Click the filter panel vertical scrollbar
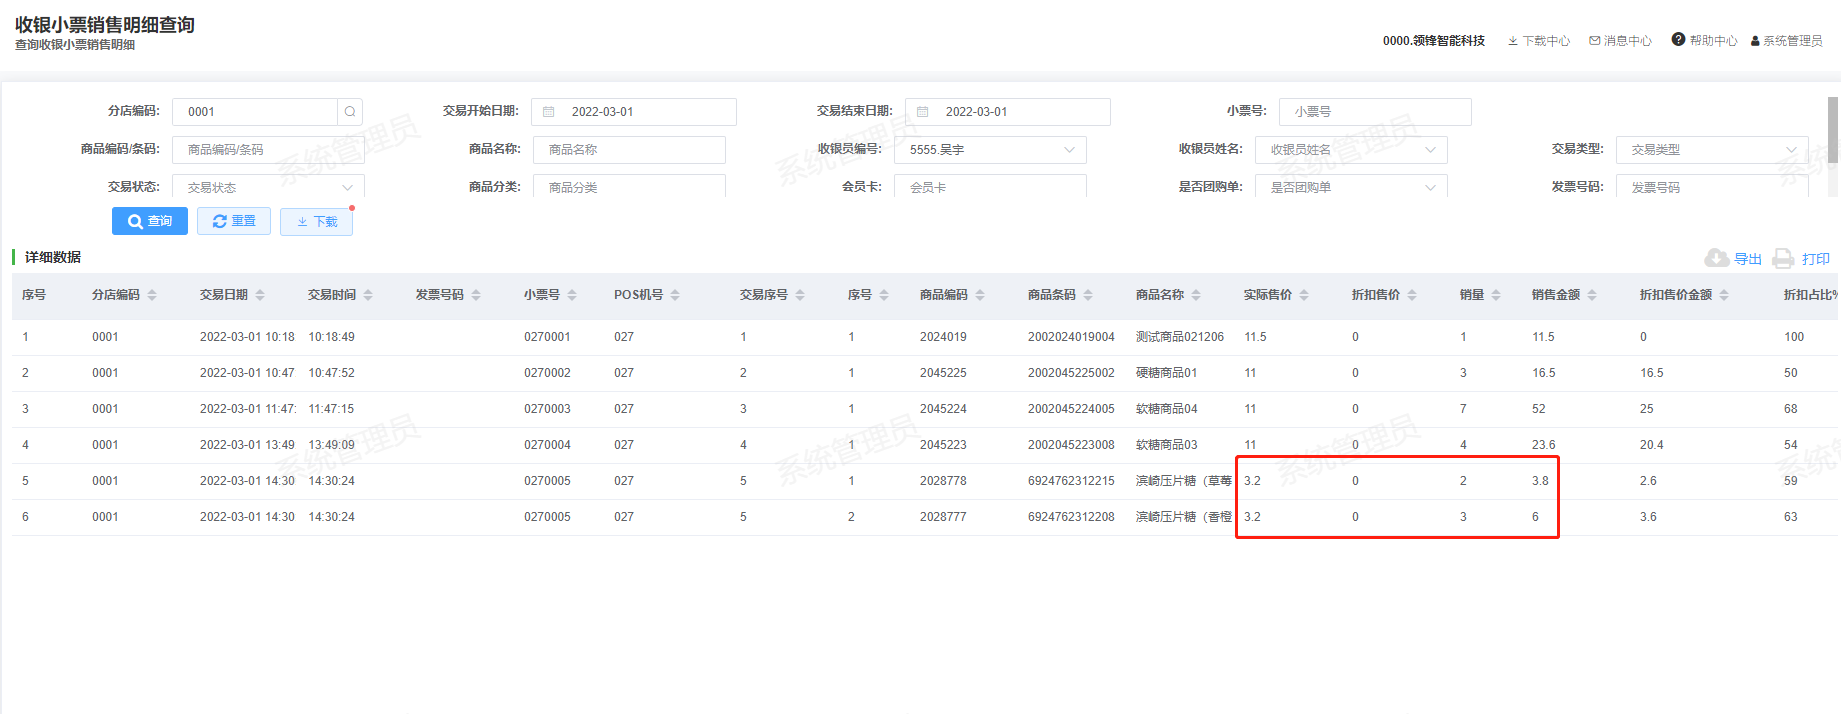The height and width of the screenshot is (714, 1841). click(x=1833, y=130)
